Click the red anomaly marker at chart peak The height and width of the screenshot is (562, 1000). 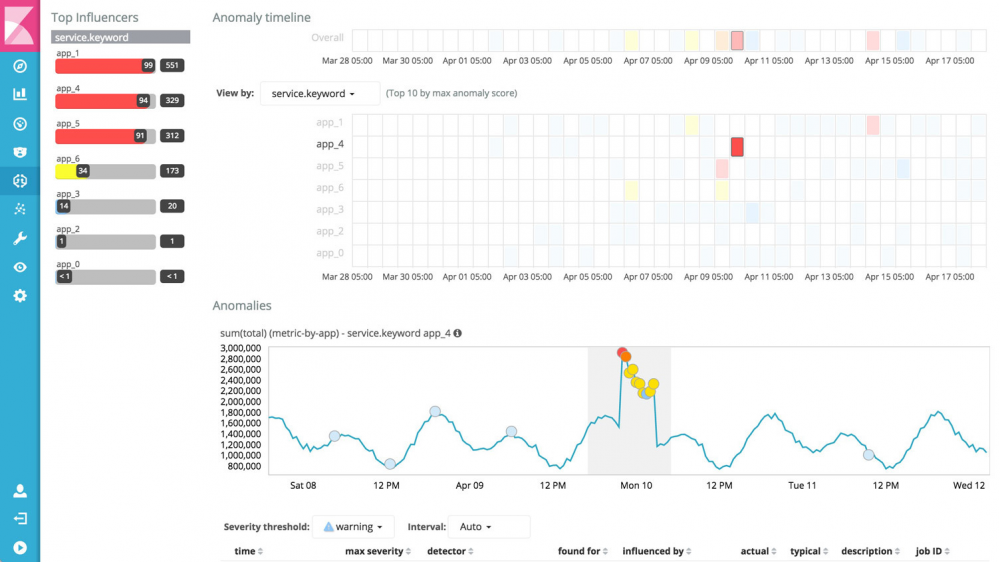pyautogui.click(x=623, y=353)
